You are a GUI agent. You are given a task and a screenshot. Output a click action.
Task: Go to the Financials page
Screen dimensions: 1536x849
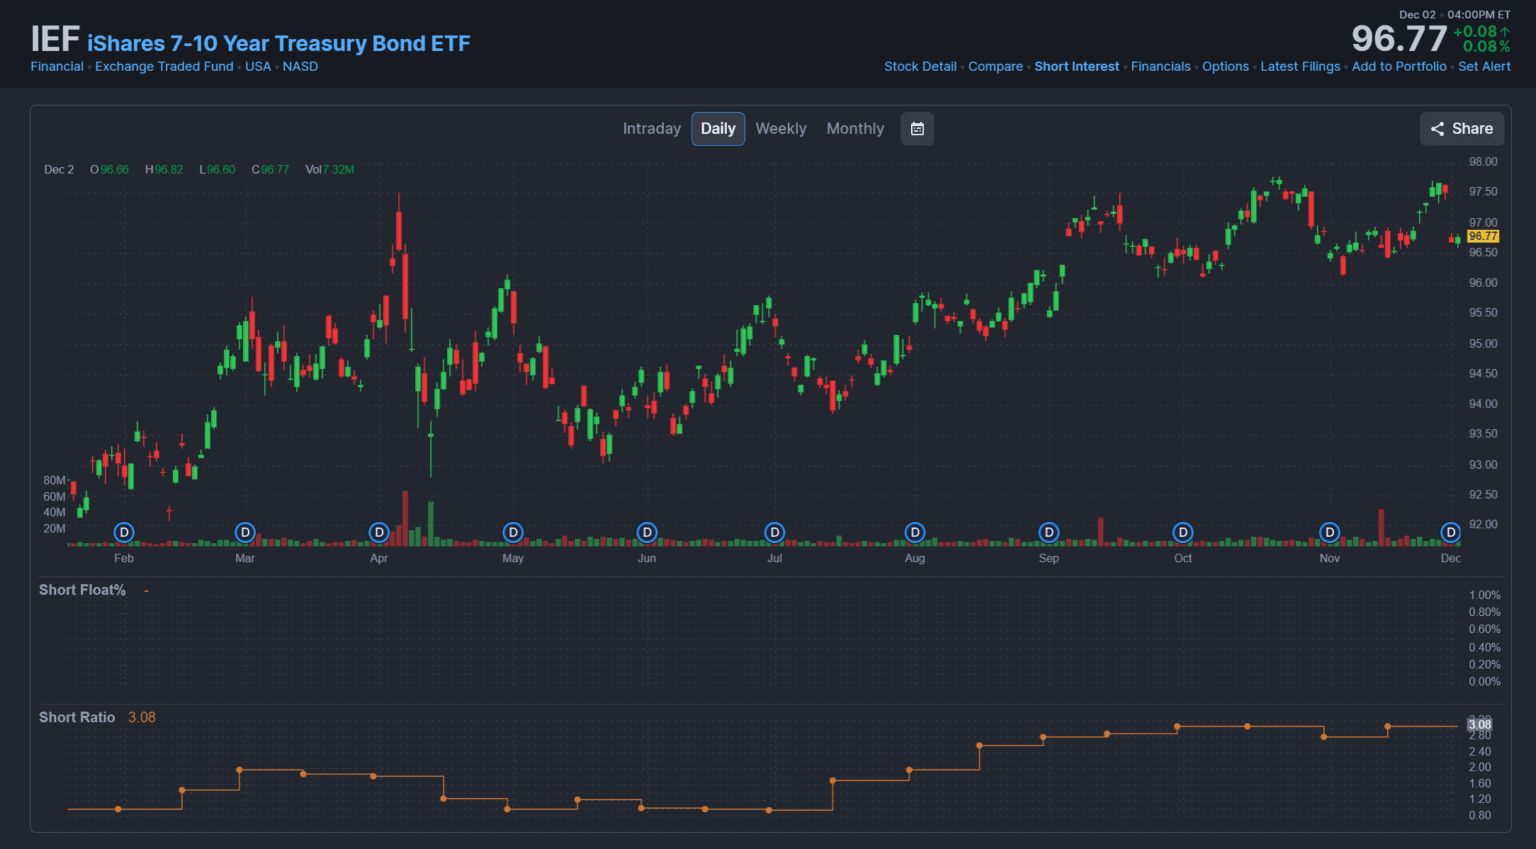click(x=1160, y=67)
